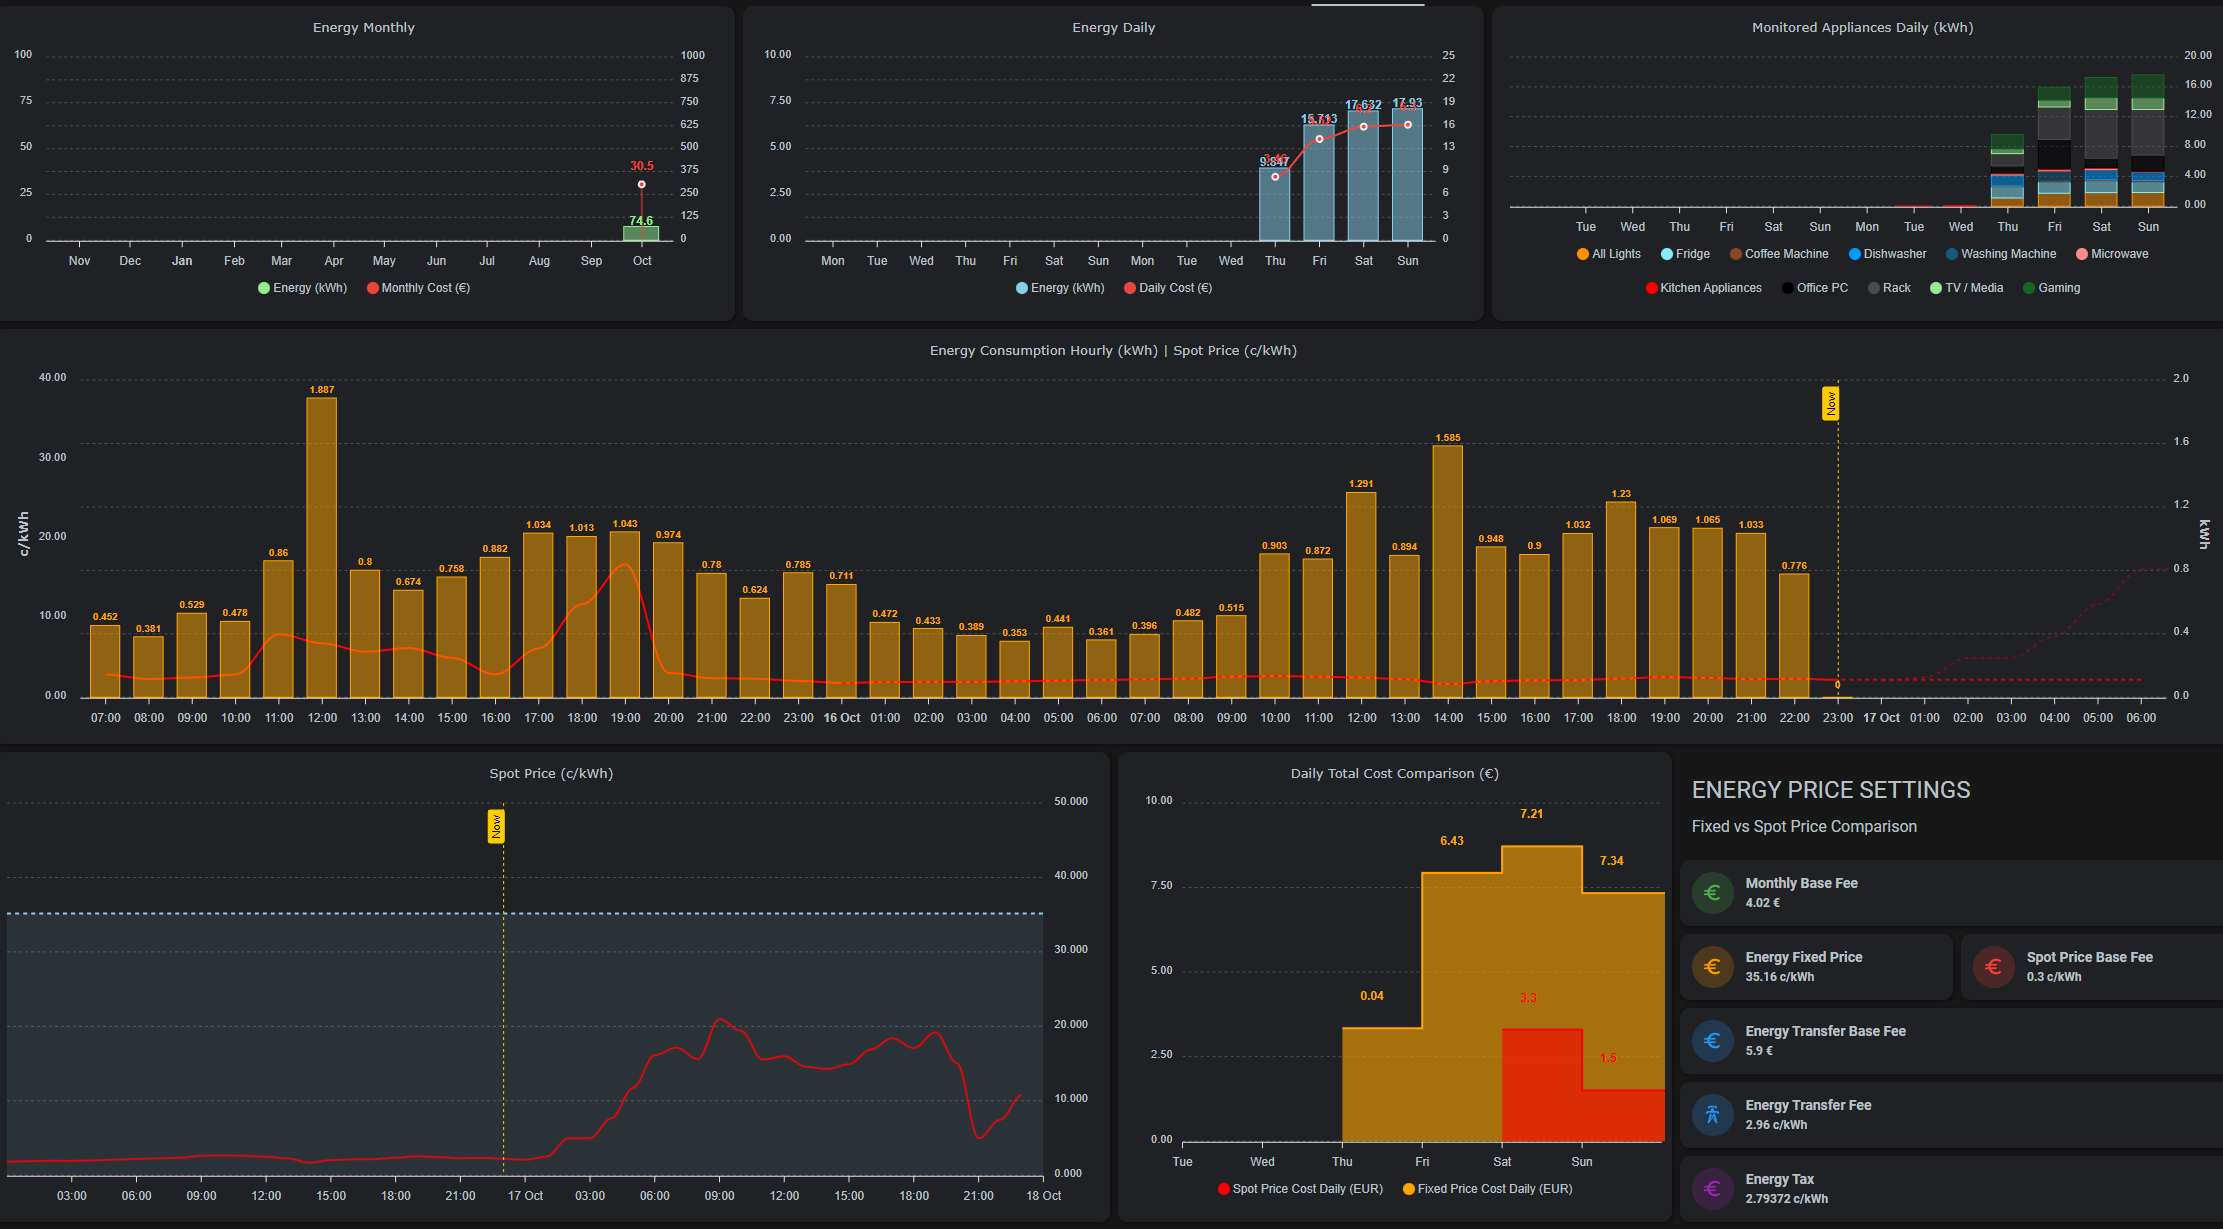Click the October energy bar labeled 74.6
The width and height of the screenshot is (2223, 1229).
(641, 234)
